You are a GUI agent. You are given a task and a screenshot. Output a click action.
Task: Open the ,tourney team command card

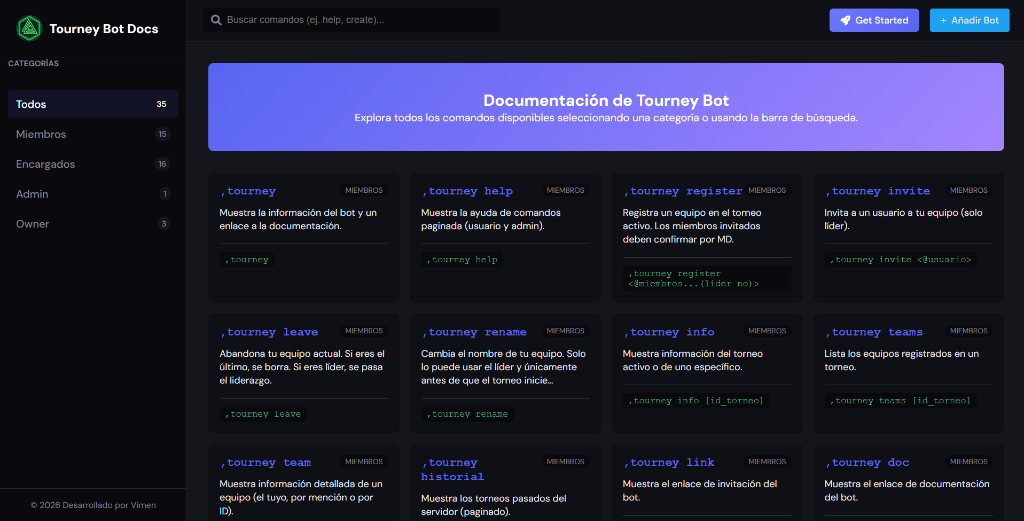coord(304,483)
